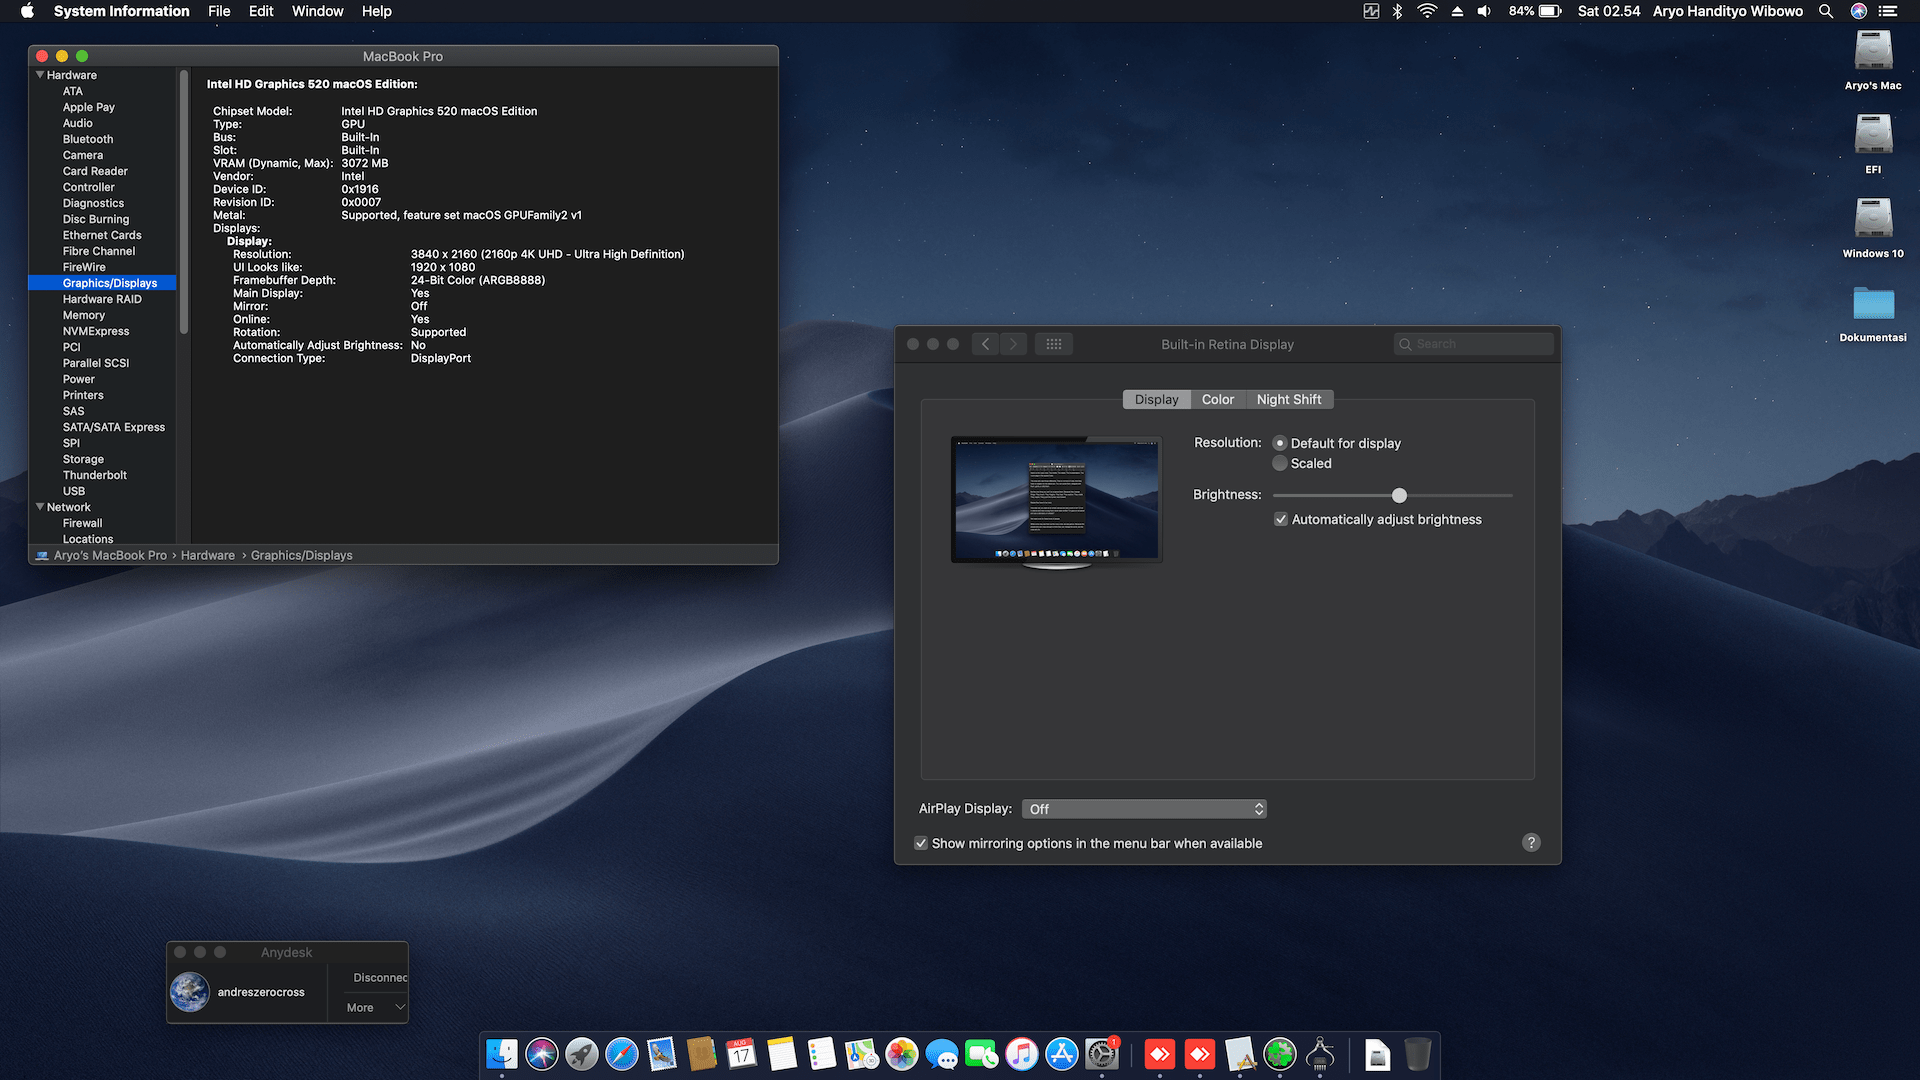Uncheck Automatically adjust brightness
This screenshot has width=1920, height=1080.
tap(1280, 519)
